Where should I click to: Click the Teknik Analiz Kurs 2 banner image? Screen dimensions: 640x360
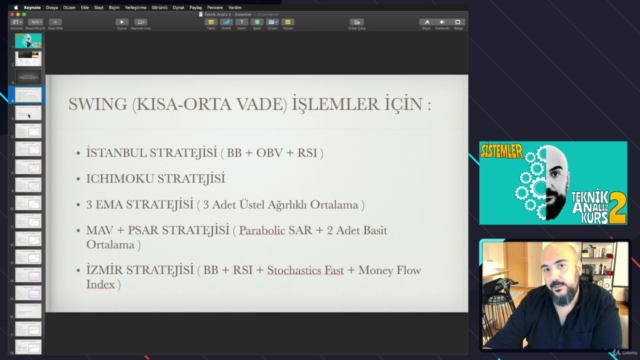coord(553,183)
